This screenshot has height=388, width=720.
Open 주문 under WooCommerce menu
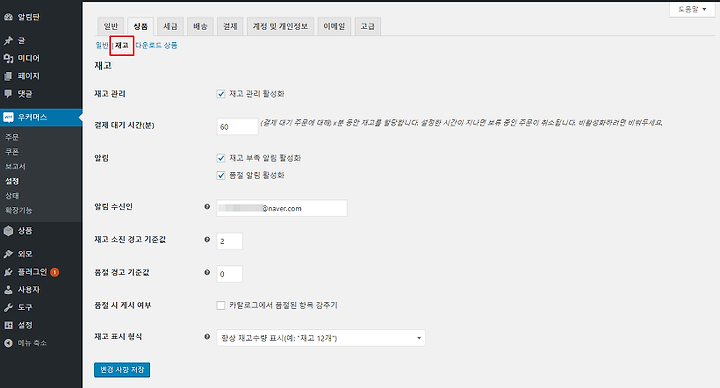point(12,137)
